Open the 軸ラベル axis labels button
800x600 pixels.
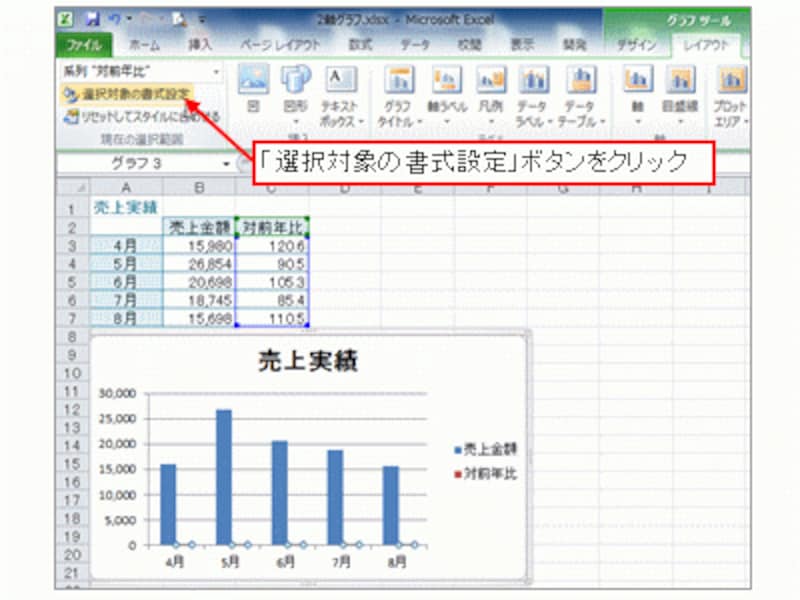[447, 96]
